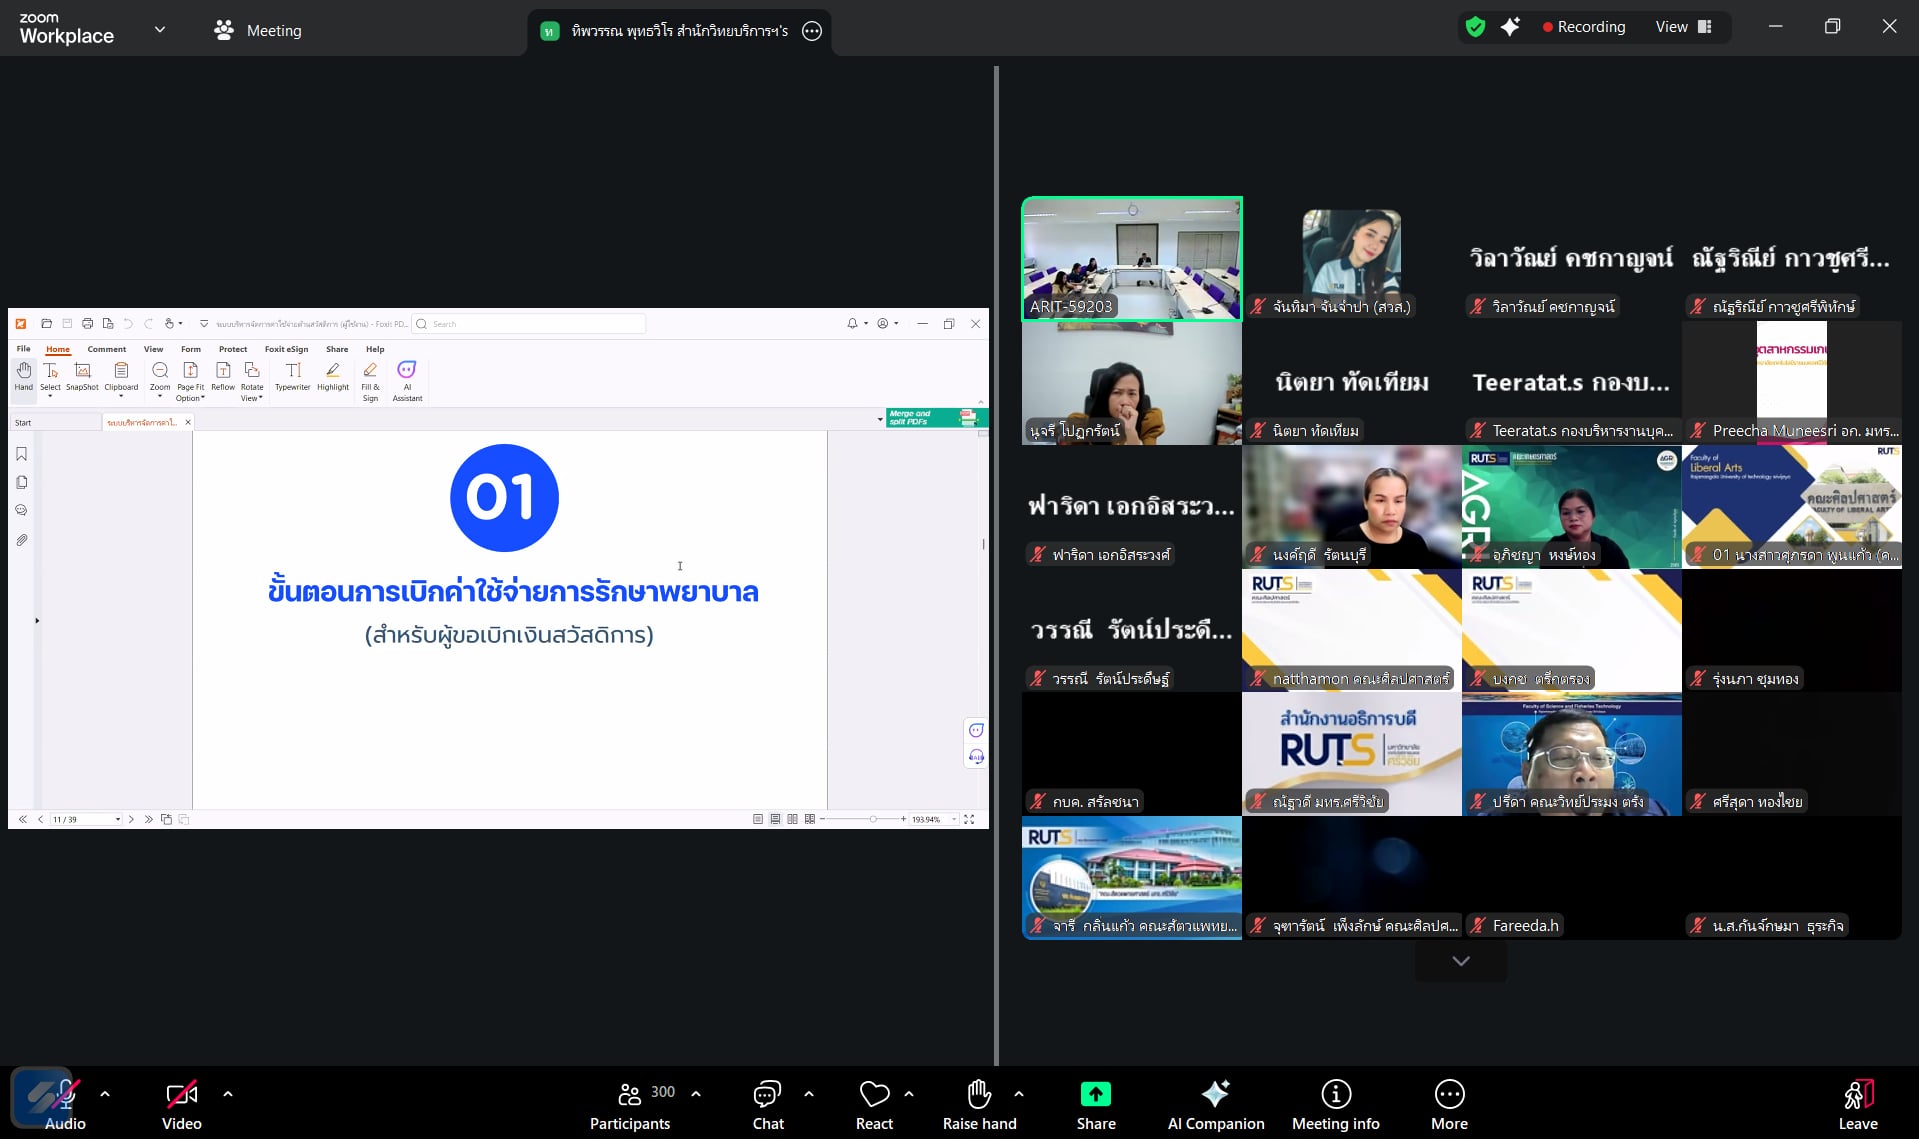Screen dimensions: 1919x1140
Task: Unmute microphone with Audio button
Action: pyautogui.click(x=65, y=1103)
